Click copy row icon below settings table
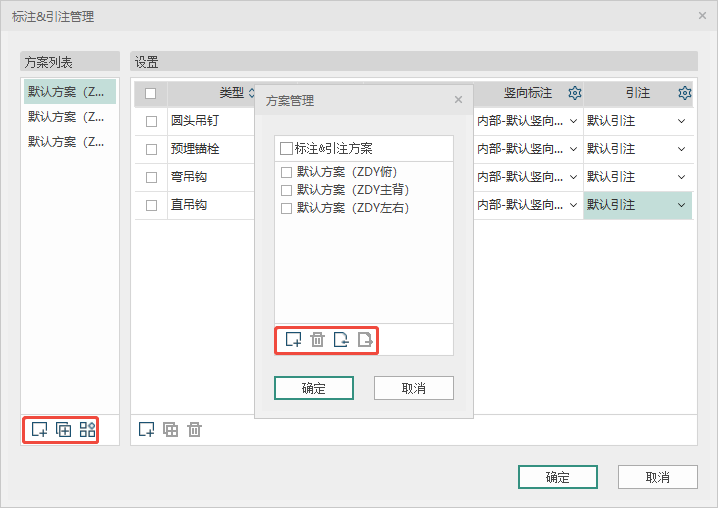The height and width of the screenshot is (508, 718). pyautogui.click(x=170, y=430)
